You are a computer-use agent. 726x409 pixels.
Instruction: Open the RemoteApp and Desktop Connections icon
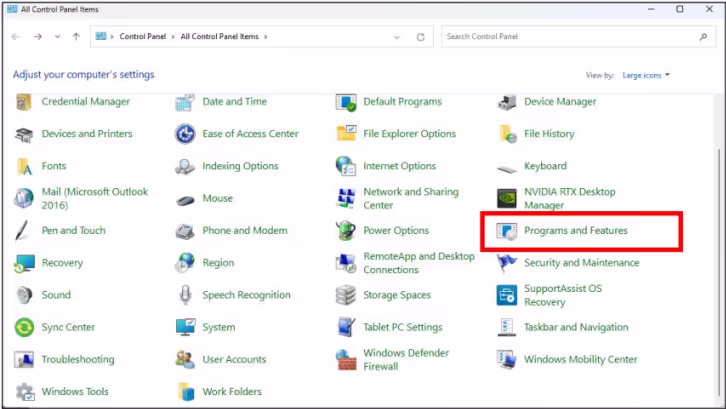tap(346, 263)
